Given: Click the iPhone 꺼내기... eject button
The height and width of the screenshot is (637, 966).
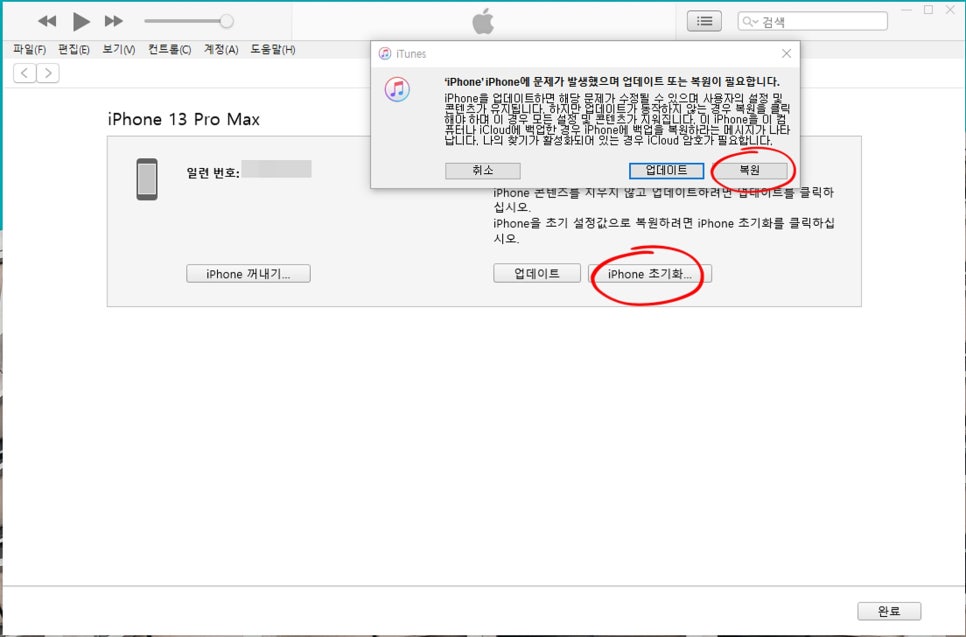Looking at the screenshot, I should (x=248, y=274).
